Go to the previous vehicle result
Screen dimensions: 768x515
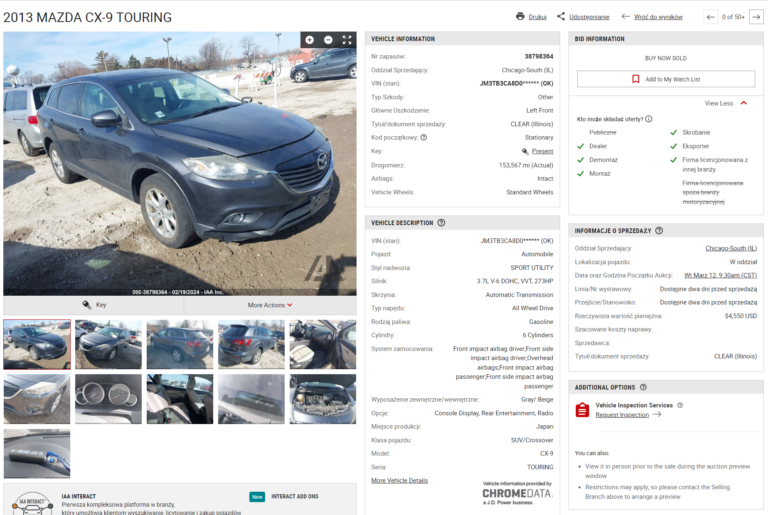pos(710,17)
